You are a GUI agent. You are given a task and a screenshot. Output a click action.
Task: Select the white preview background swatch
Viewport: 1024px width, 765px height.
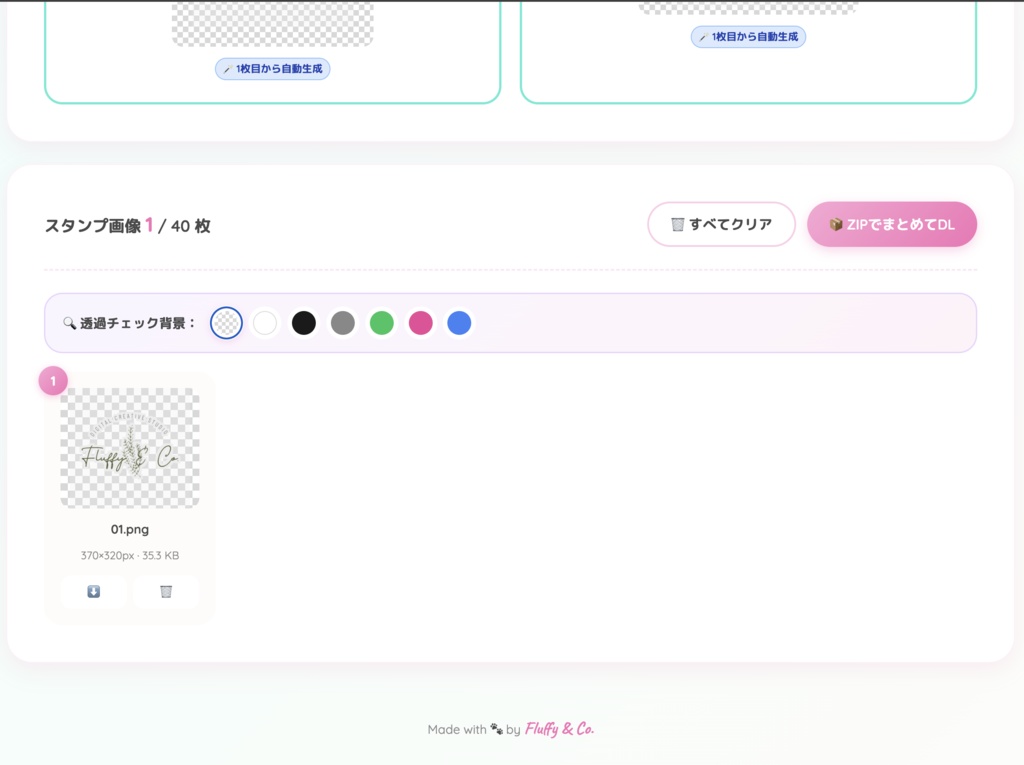pyautogui.click(x=265, y=322)
